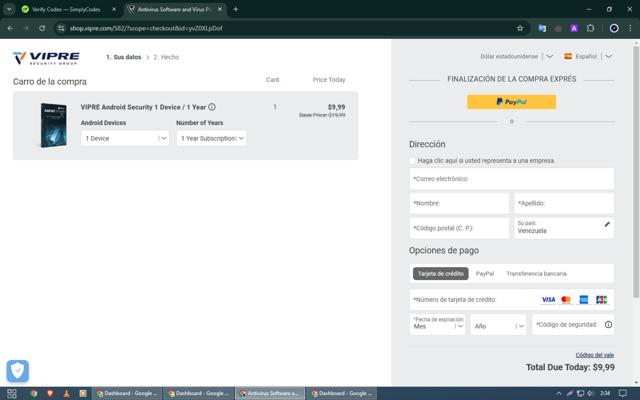The image size is (640, 400).
Task: Click the VIPRE Security Group logo
Action: (46, 58)
